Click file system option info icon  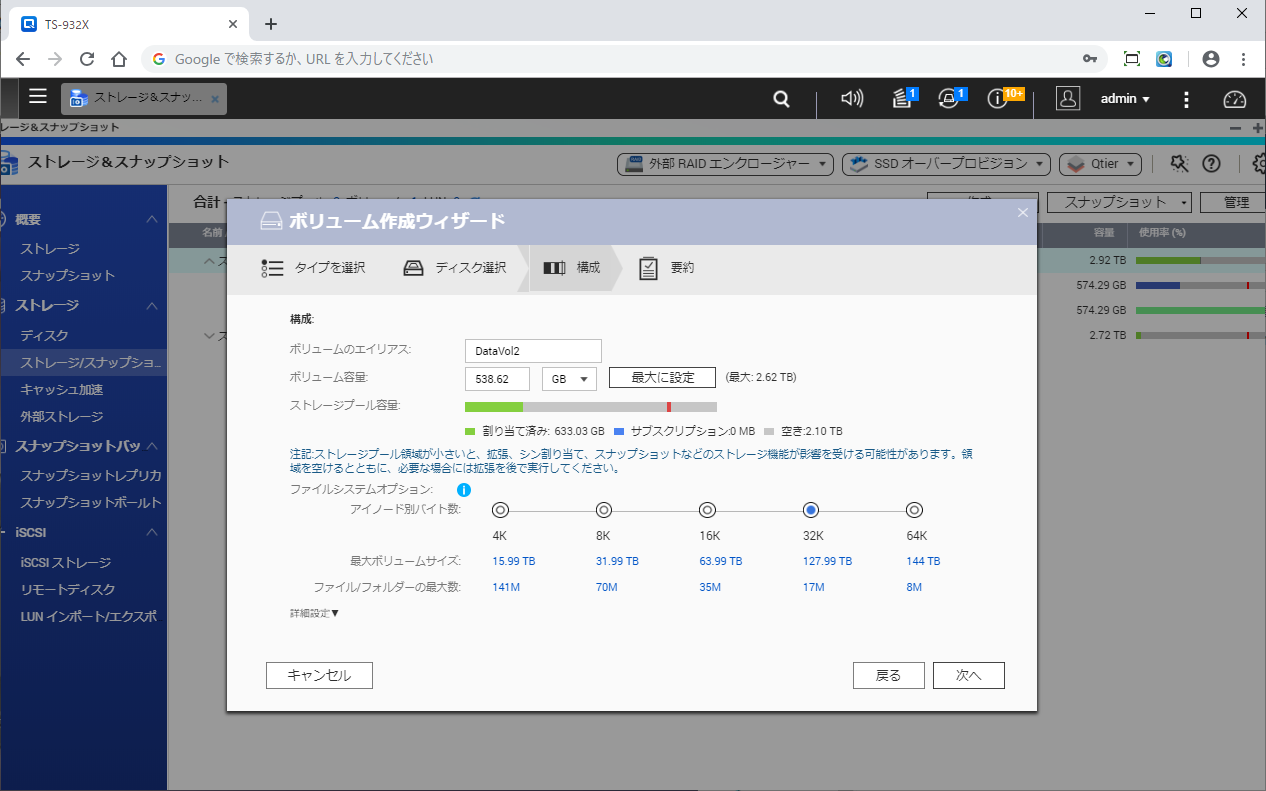tap(464, 490)
